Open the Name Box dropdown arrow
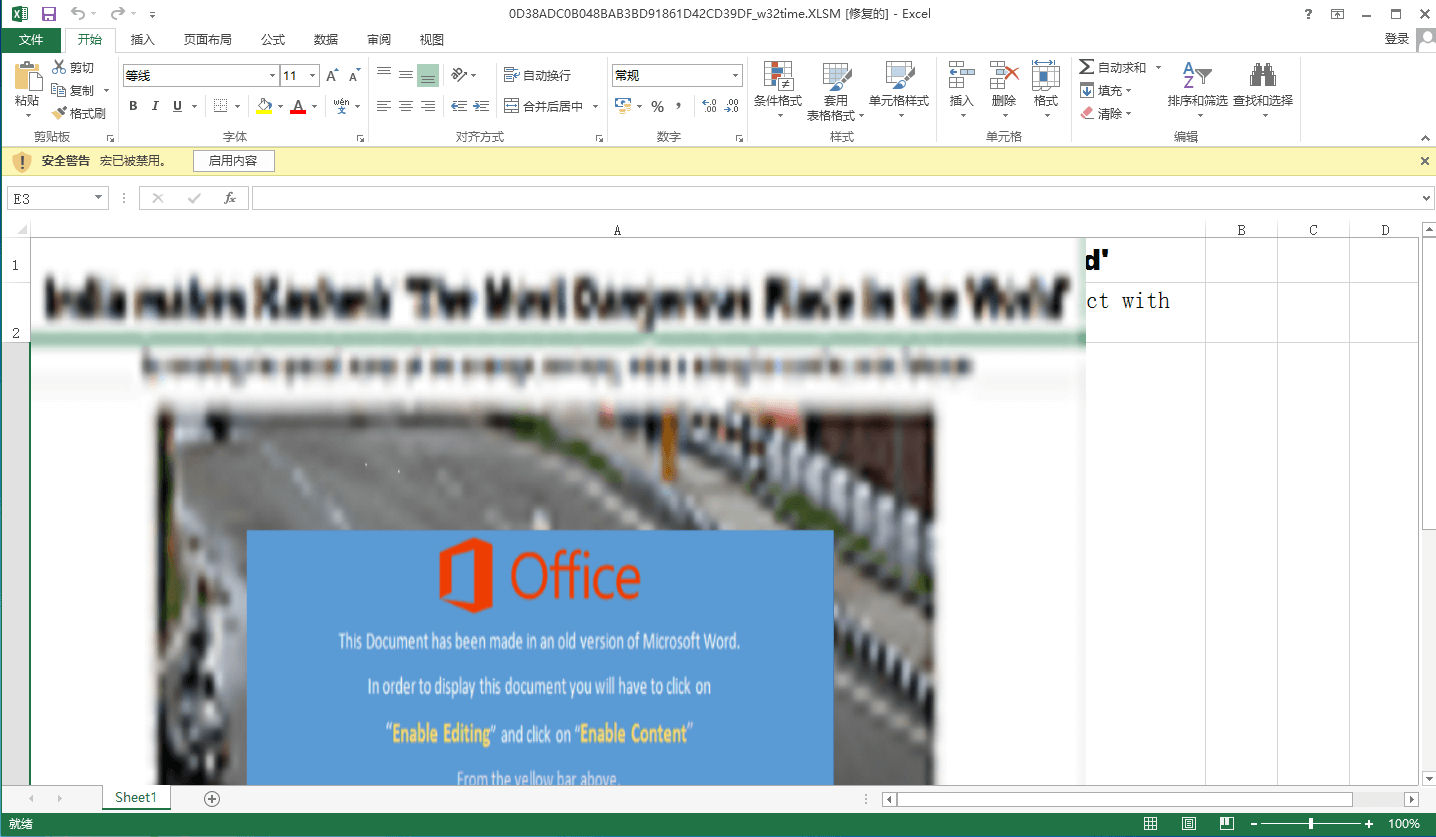1436x837 pixels. (98, 198)
